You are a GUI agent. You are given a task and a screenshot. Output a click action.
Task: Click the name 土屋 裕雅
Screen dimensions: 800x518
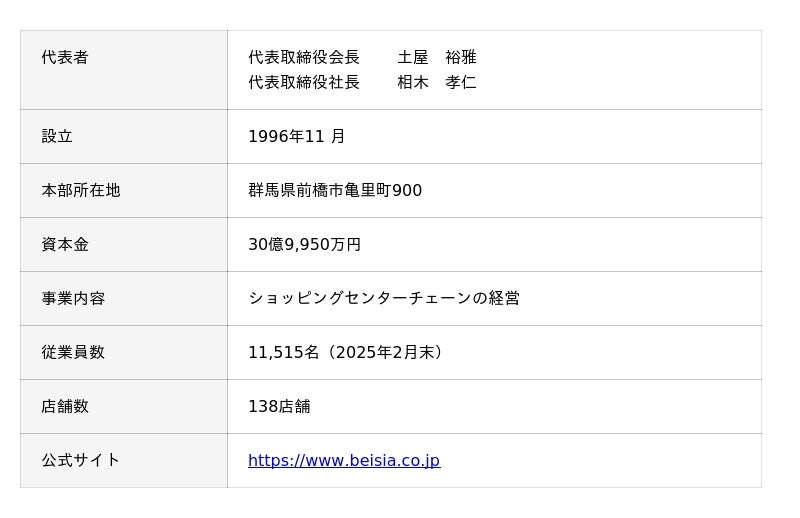[437, 58]
